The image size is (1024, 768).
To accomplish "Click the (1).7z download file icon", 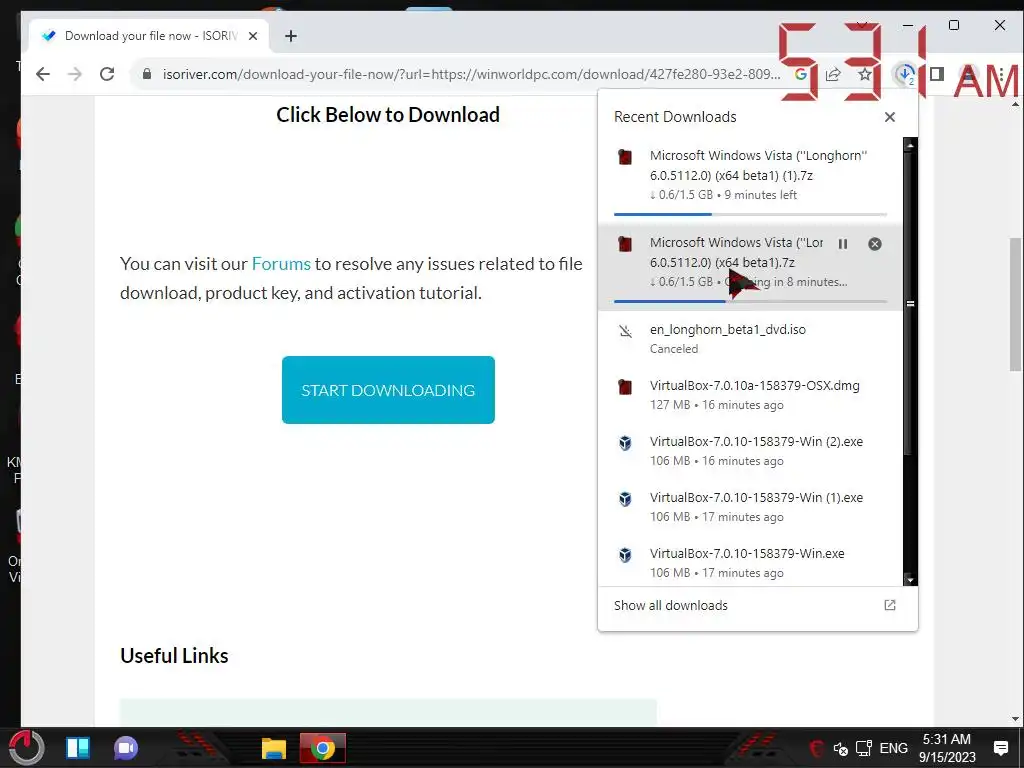I will [625, 157].
